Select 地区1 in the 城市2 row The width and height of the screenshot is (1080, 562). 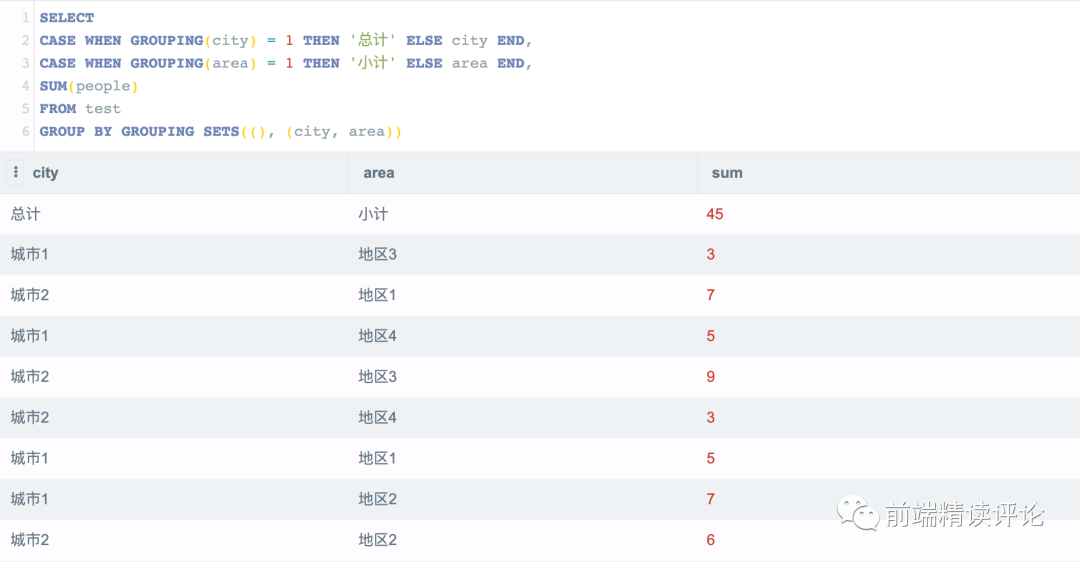377,295
